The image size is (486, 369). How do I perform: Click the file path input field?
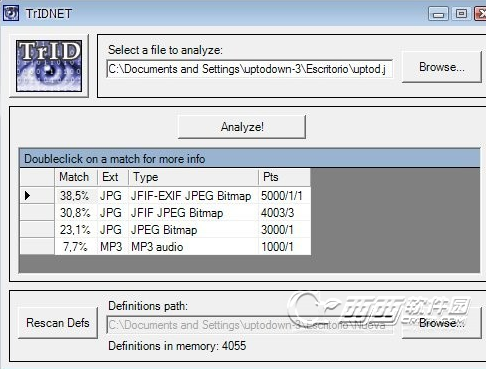pos(249,69)
